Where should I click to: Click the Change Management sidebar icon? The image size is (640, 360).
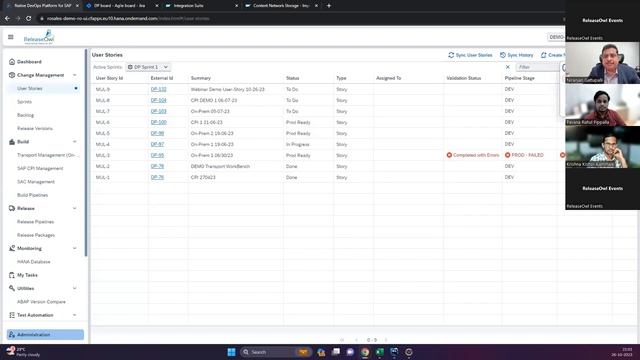click(x=12, y=75)
